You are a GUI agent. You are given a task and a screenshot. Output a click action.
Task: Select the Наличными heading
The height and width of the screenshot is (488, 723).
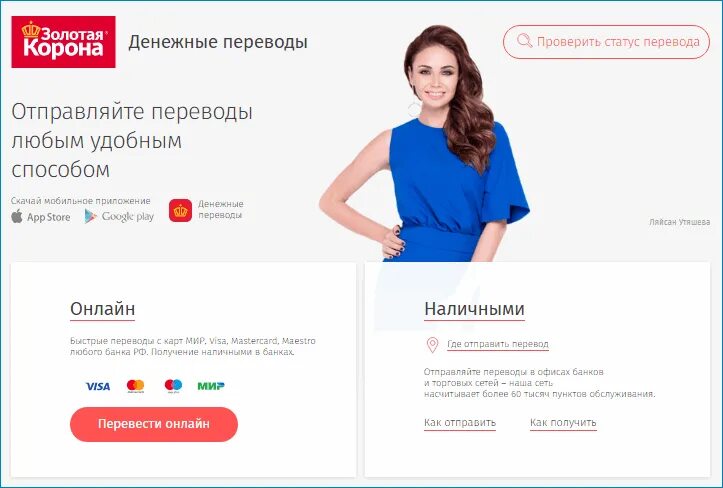tap(474, 309)
